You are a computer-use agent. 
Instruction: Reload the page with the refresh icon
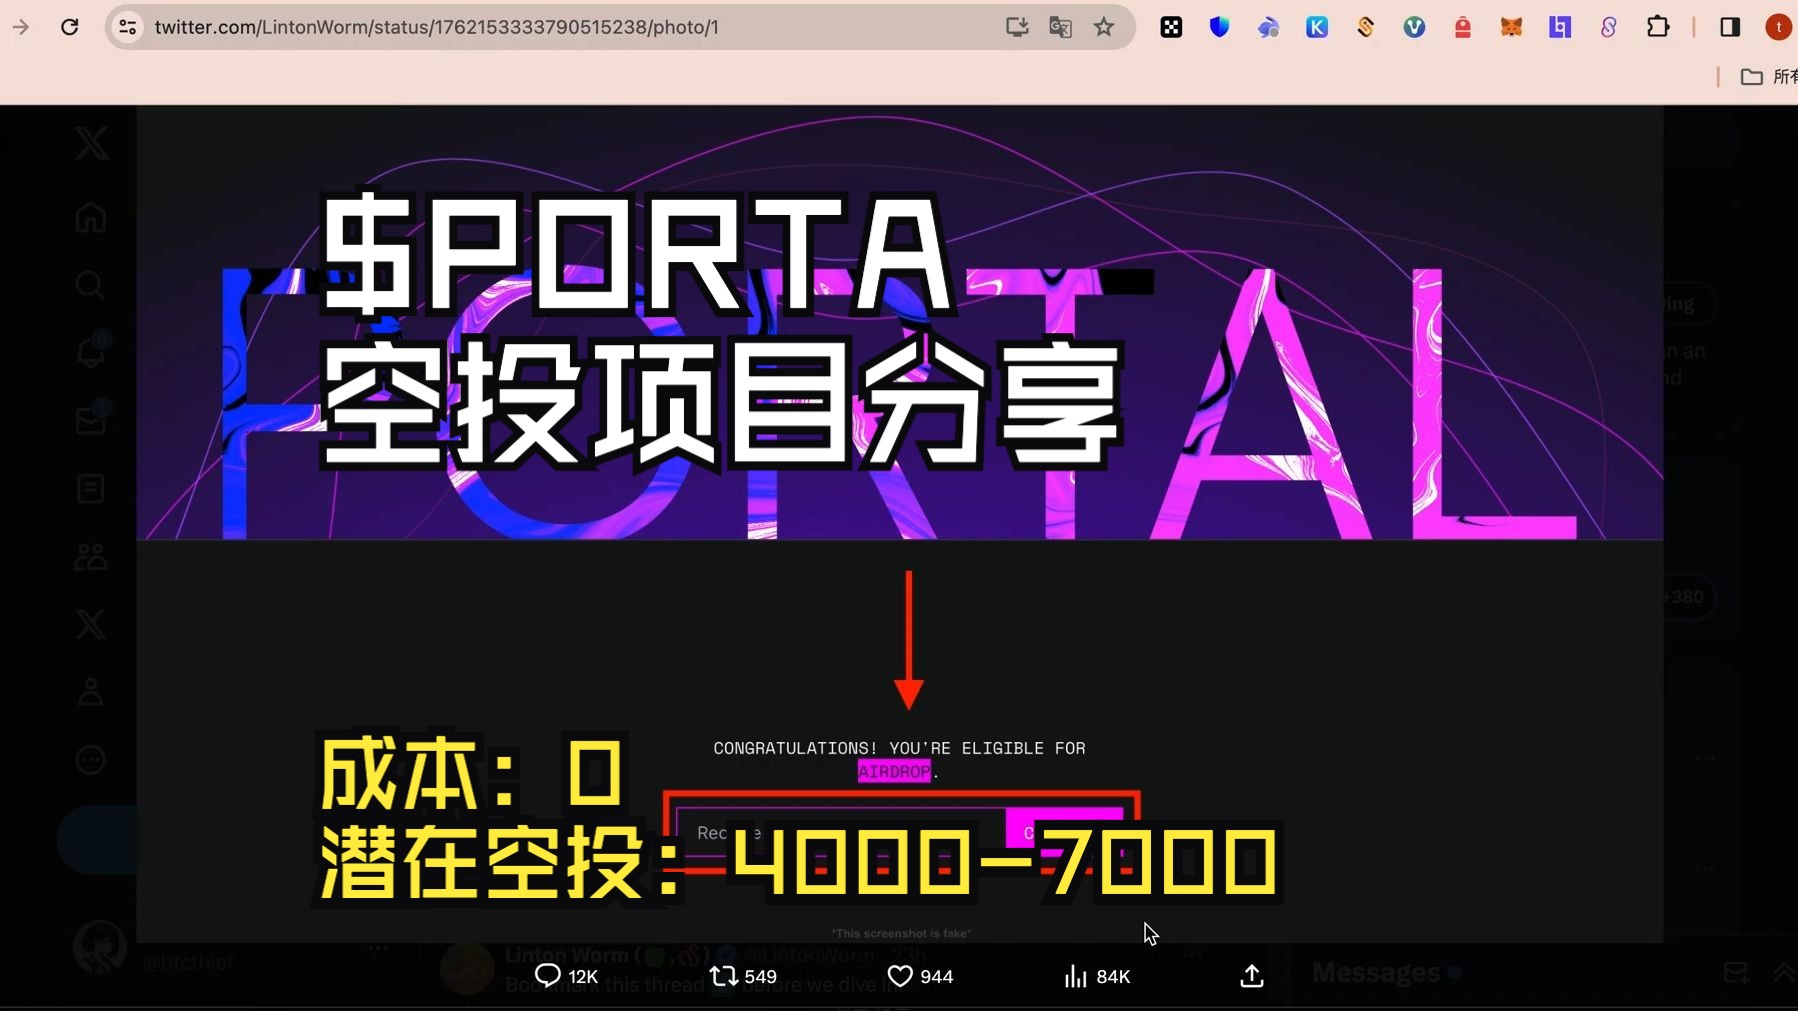tap(69, 27)
